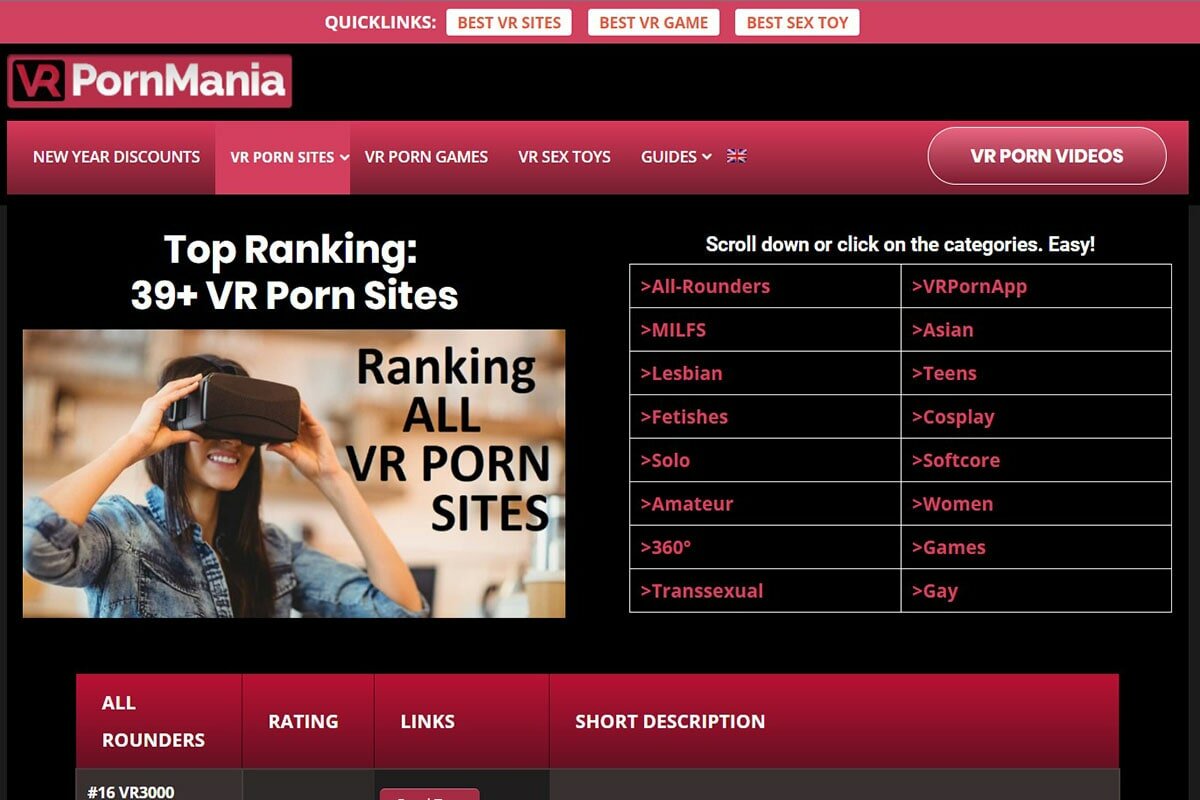The image size is (1200, 800).
Task: Jump to the Transsexual category
Action: click(701, 591)
